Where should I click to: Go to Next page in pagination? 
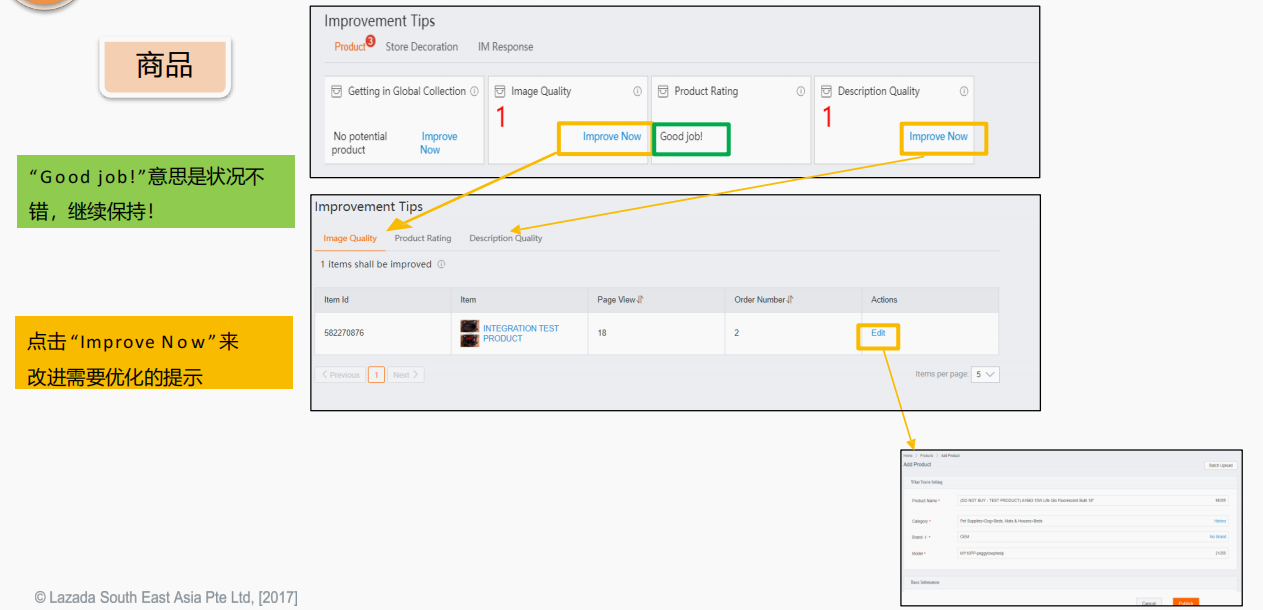(405, 375)
